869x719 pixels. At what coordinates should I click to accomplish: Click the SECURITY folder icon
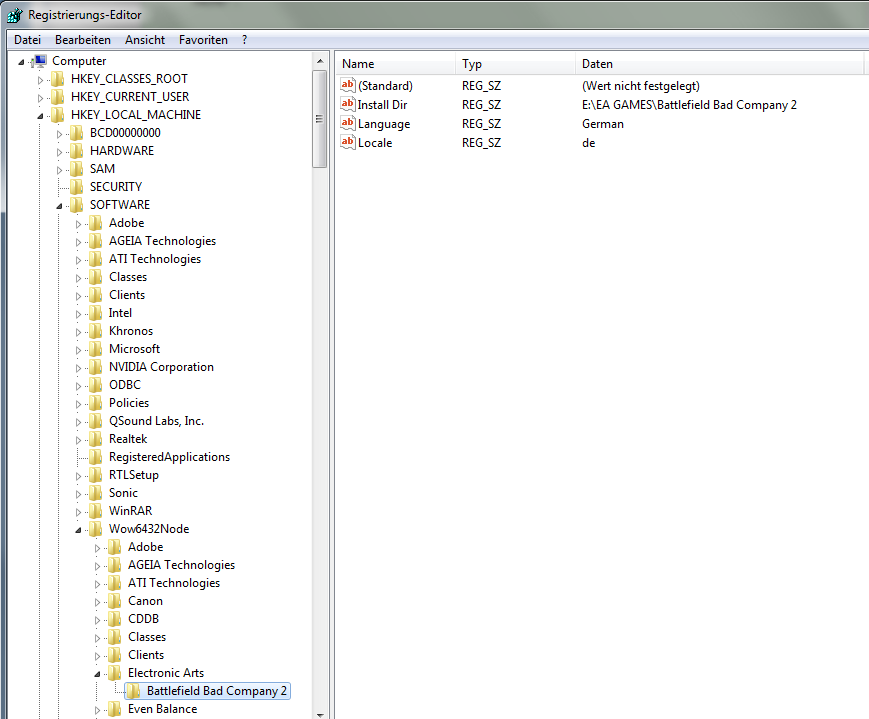[76, 187]
